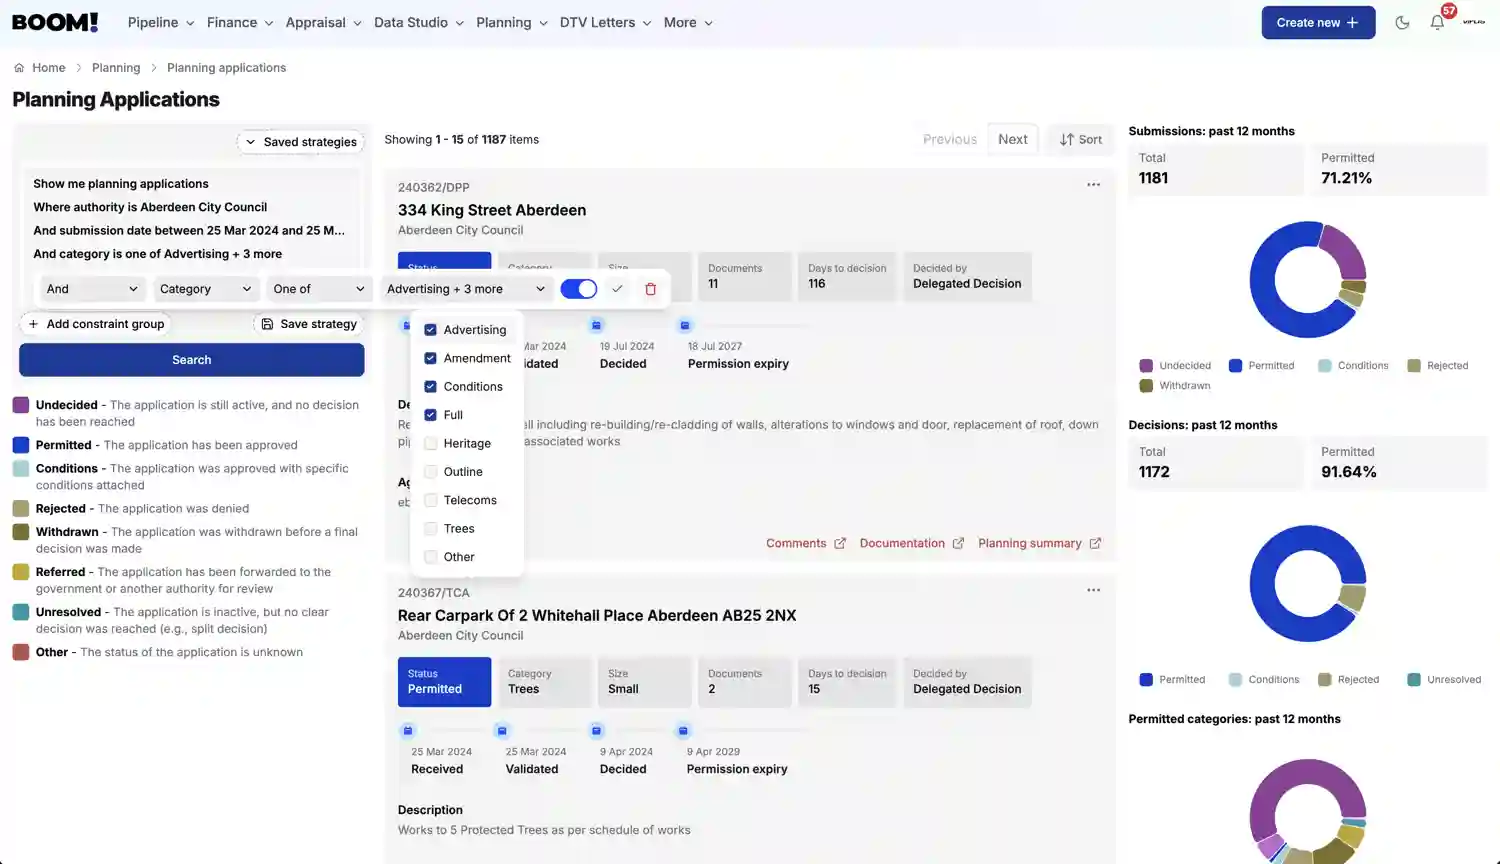The width and height of the screenshot is (1500, 864).
Task: Open the Planning menu in navbar
Action: tap(512, 22)
